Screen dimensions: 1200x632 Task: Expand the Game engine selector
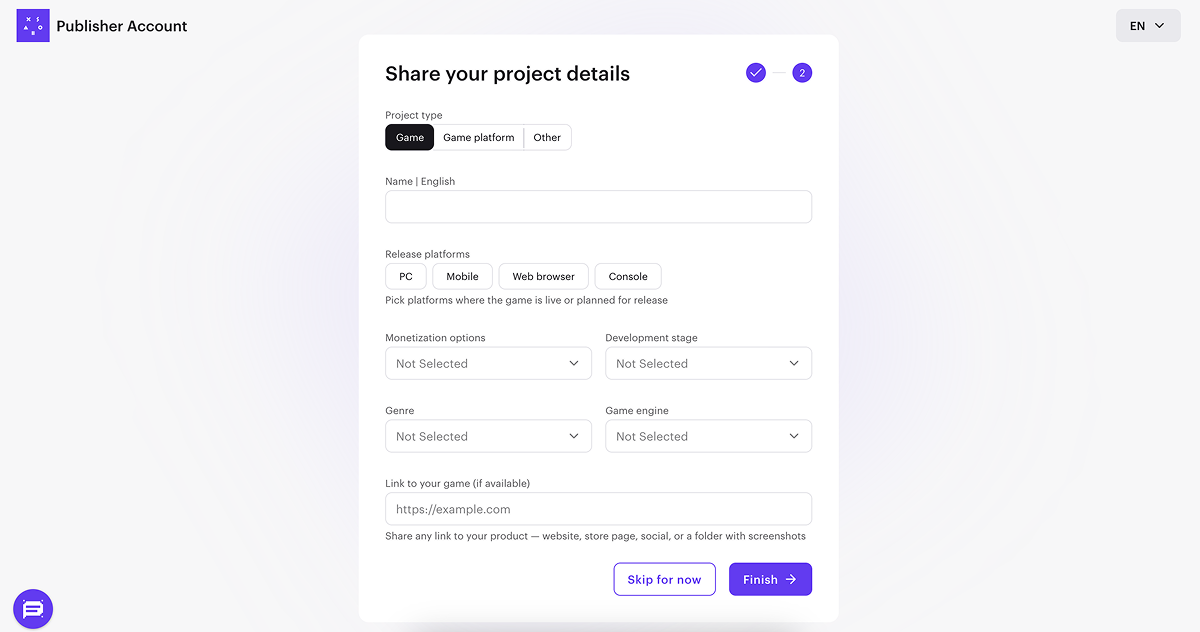click(708, 437)
